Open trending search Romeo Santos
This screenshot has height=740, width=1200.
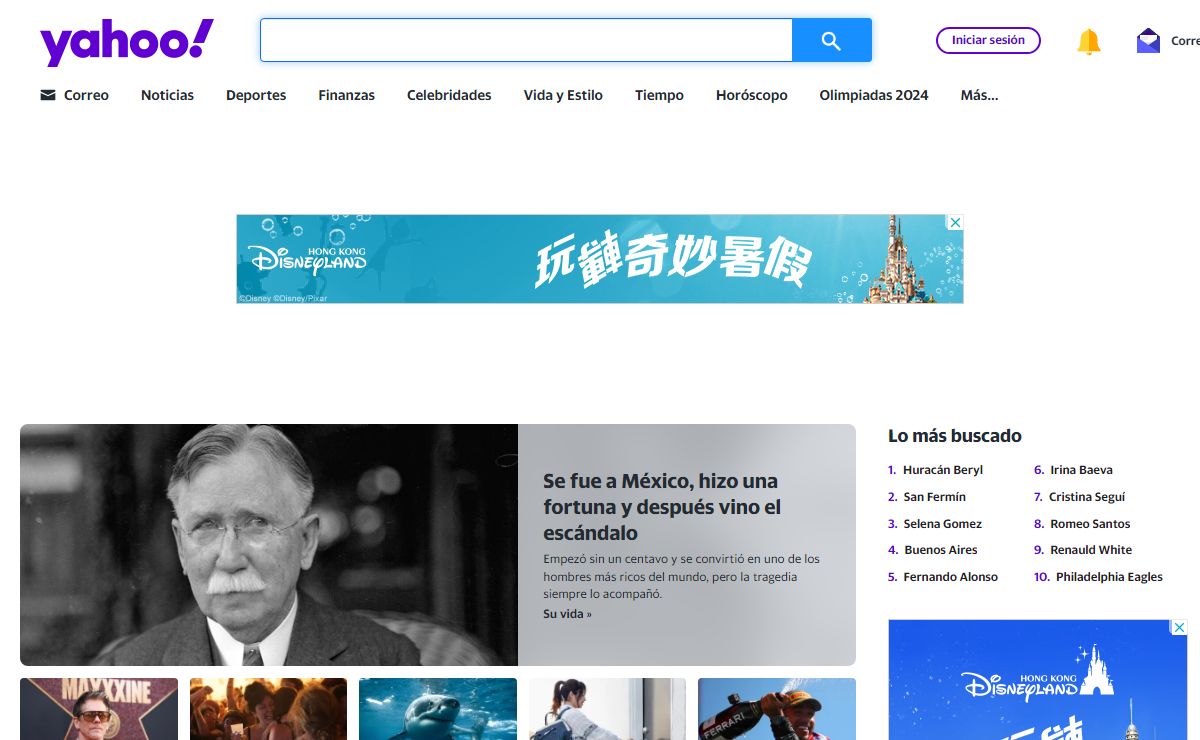click(x=1090, y=524)
